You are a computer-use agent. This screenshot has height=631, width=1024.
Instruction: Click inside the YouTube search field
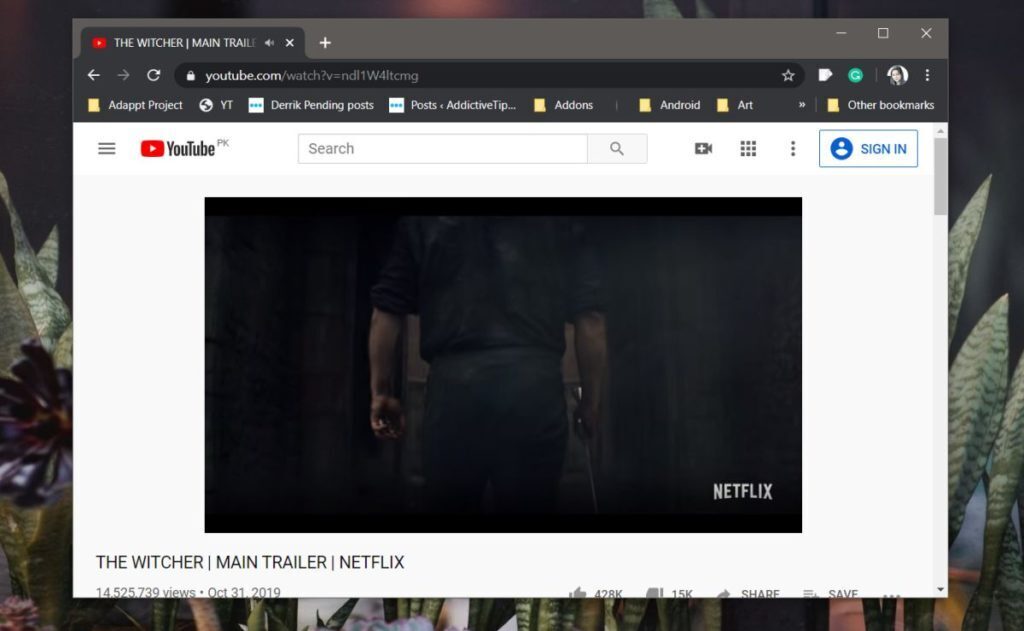tap(440, 148)
